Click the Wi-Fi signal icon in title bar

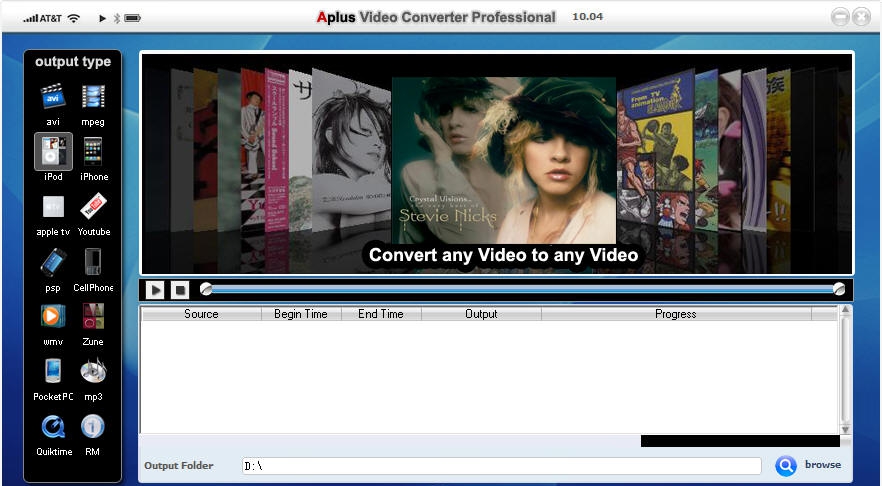click(x=74, y=18)
